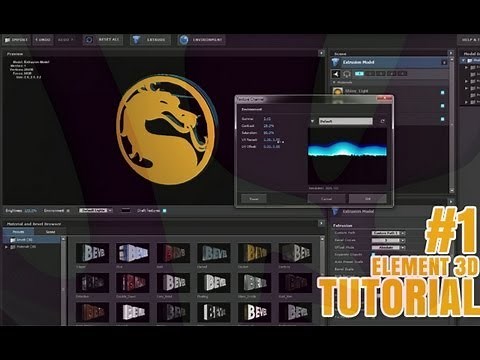
Task: Expand the Materials folder in preset tree
Action: [6, 247]
